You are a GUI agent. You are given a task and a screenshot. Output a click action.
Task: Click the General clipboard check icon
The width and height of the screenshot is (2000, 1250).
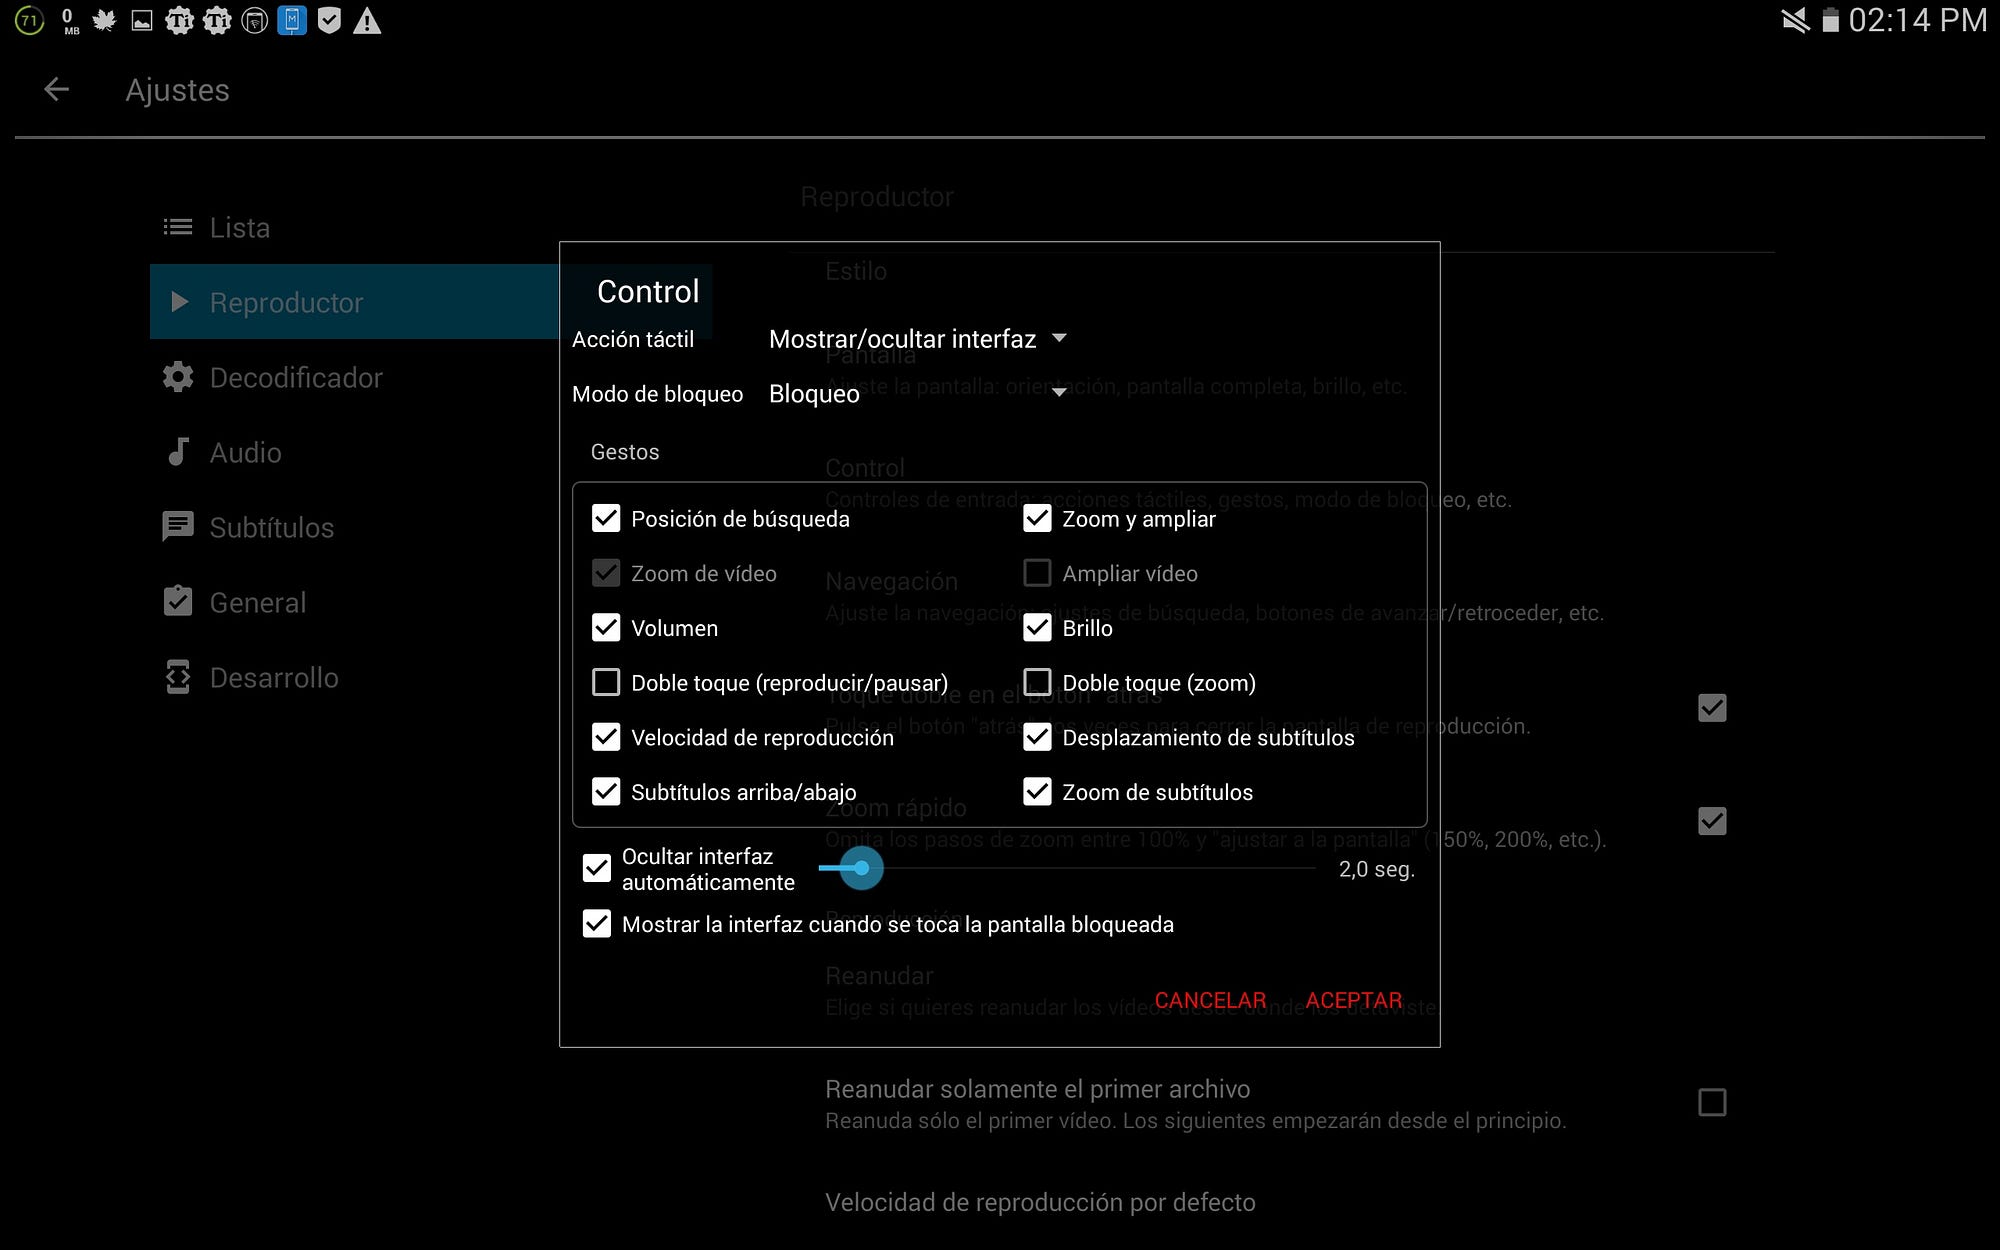click(178, 601)
